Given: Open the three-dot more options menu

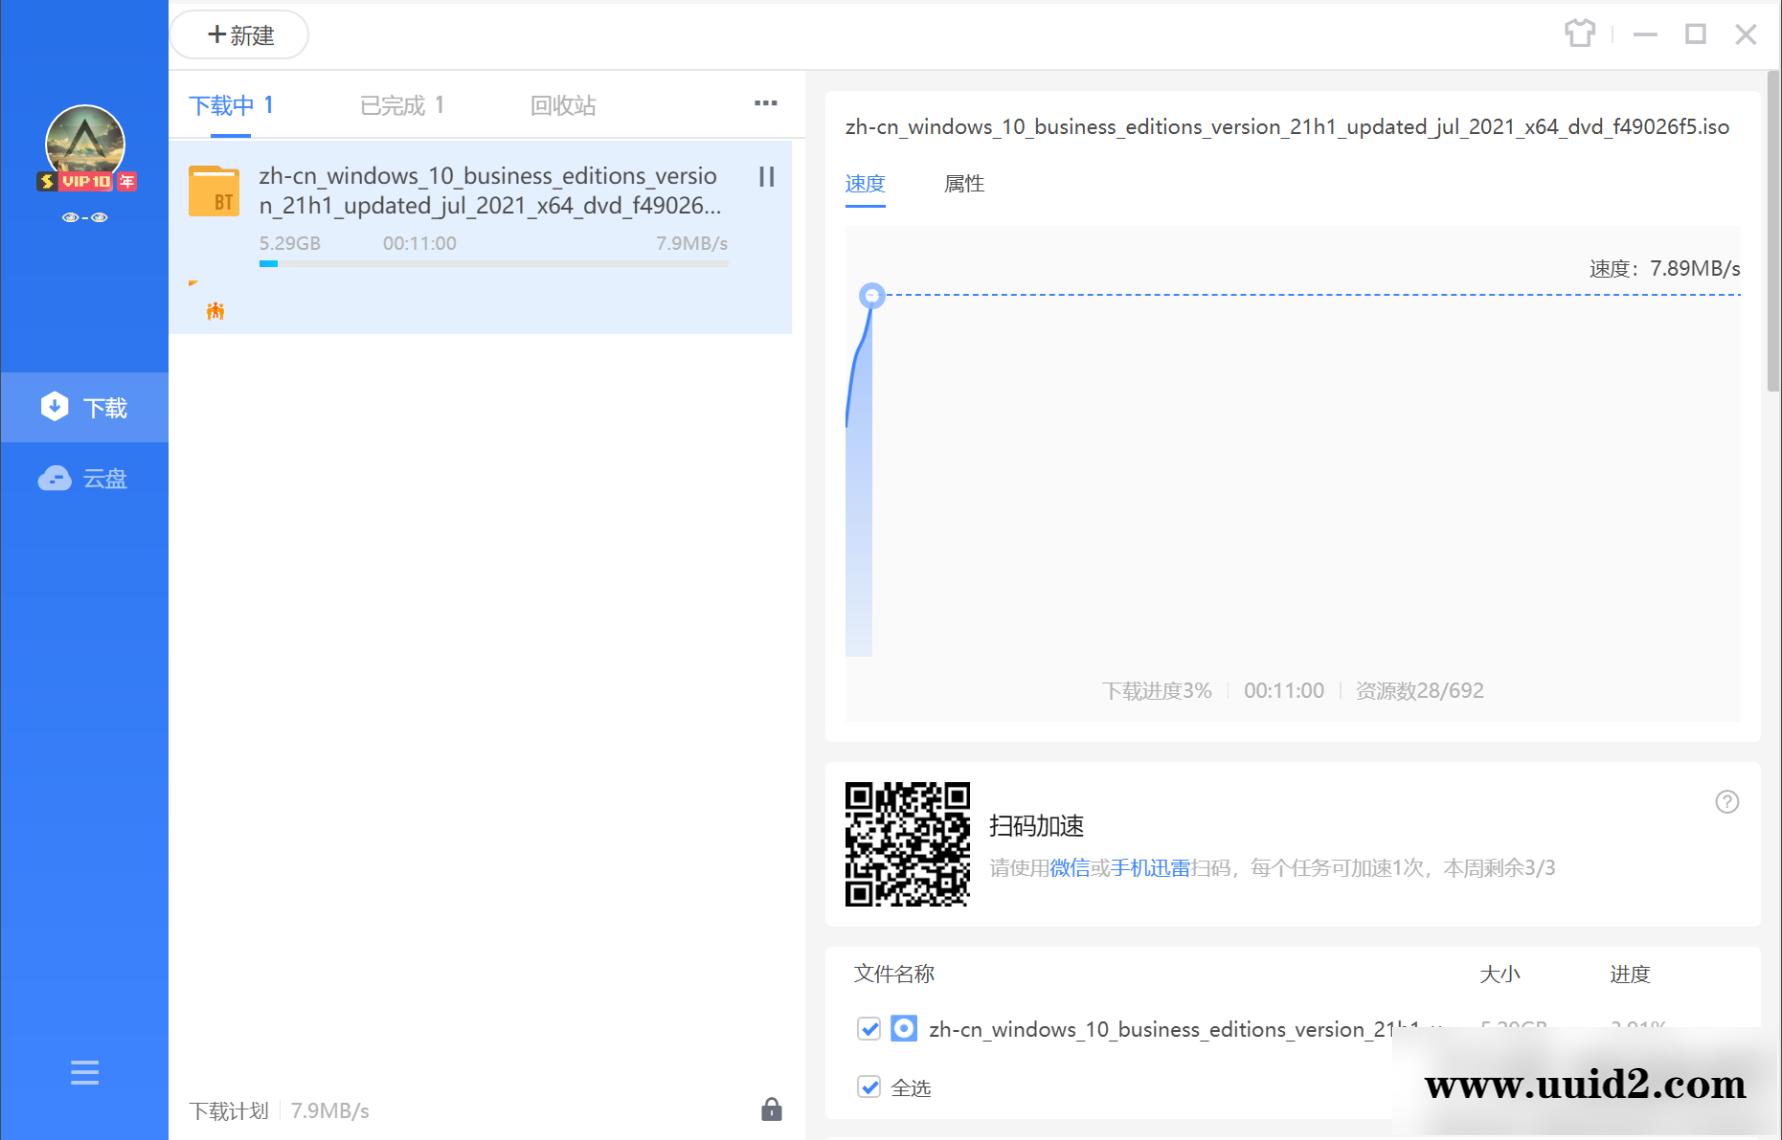Looking at the screenshot, I should pyautogui.click(x=765, y=103).
